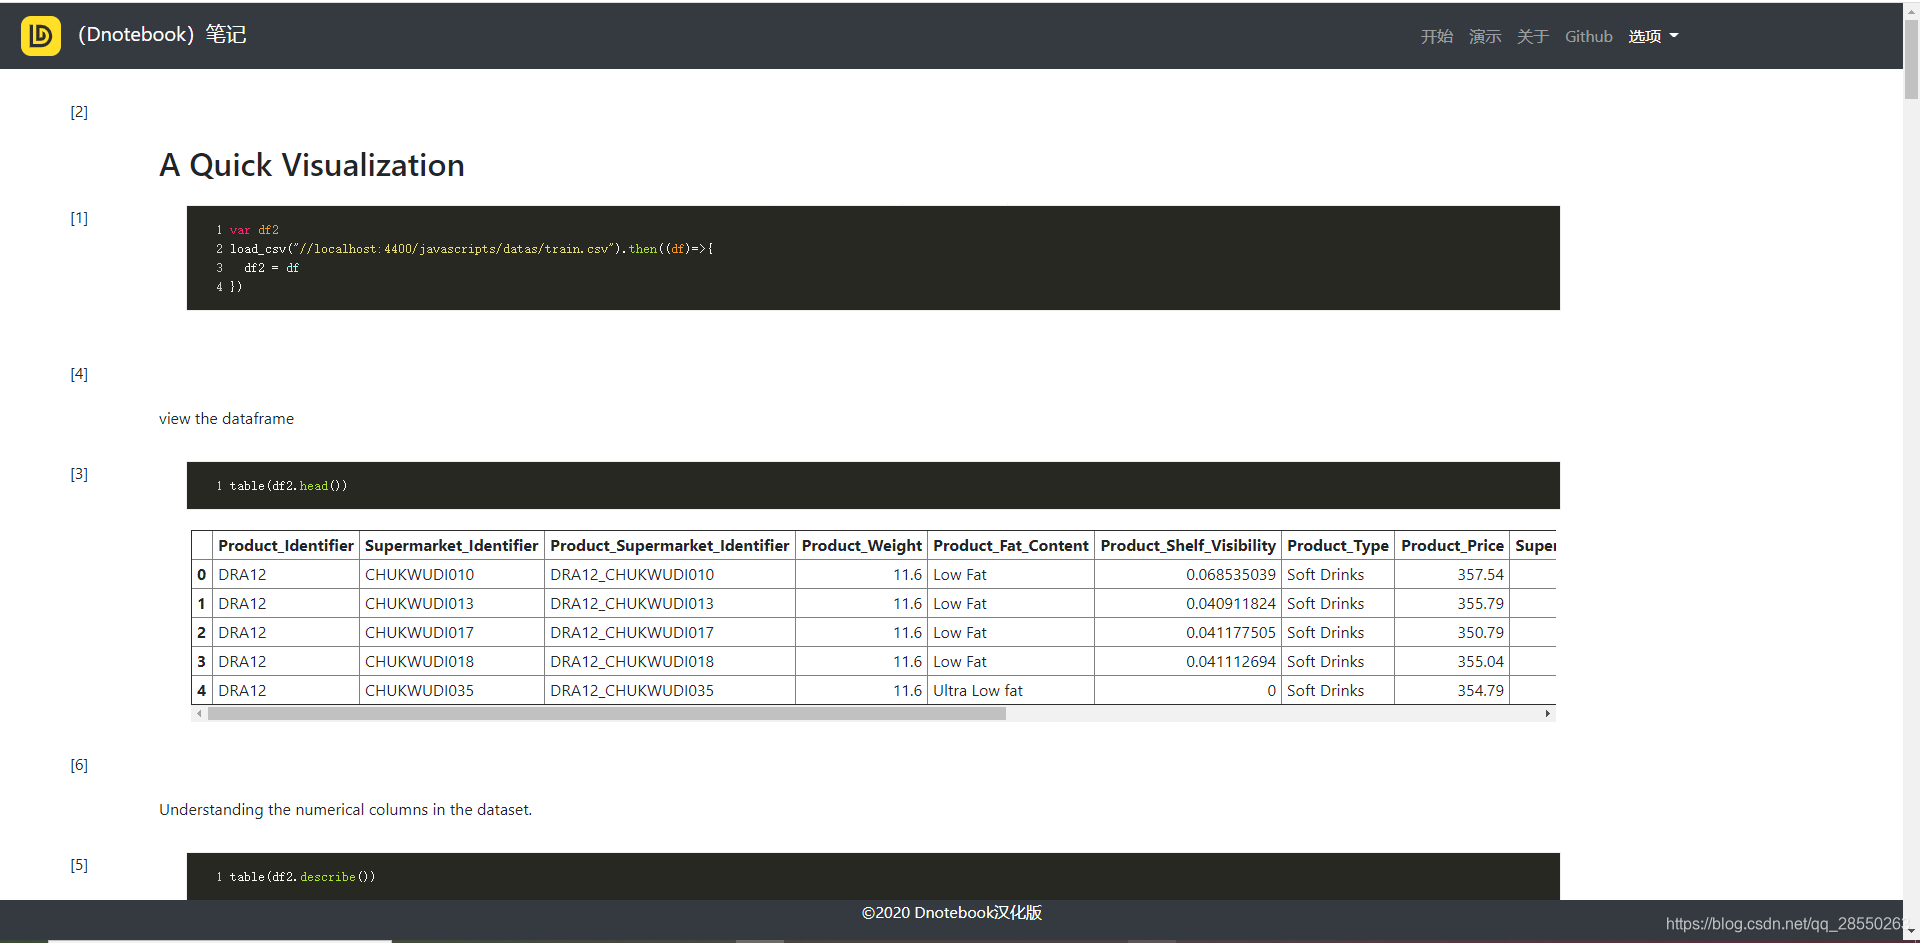Select cell number [6] marker
1920x943 pixels.
click(x=79, y=765)
